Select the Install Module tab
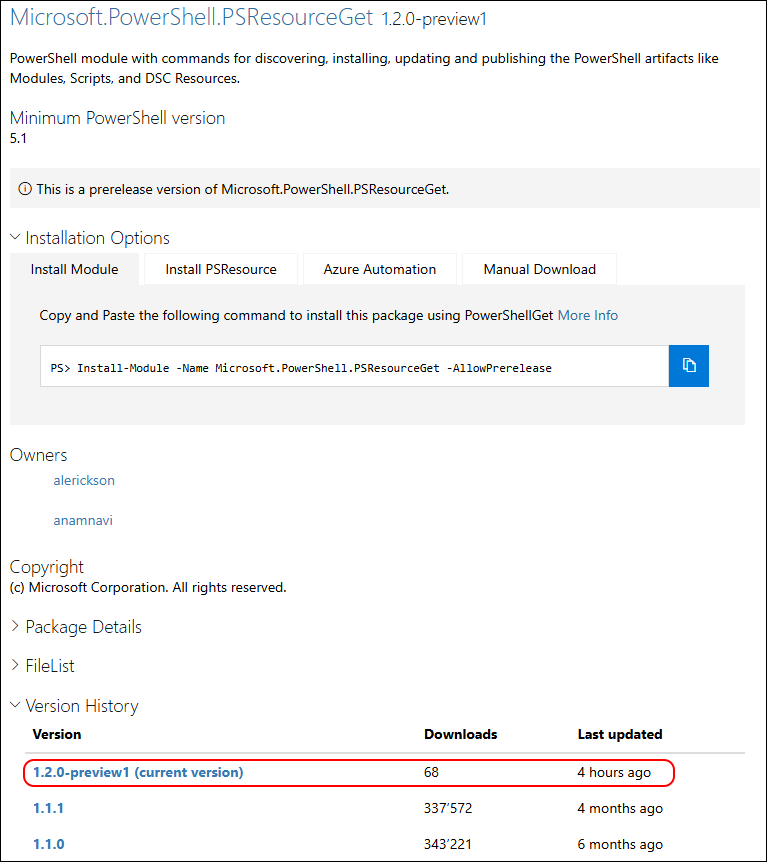 click(74, 269)
